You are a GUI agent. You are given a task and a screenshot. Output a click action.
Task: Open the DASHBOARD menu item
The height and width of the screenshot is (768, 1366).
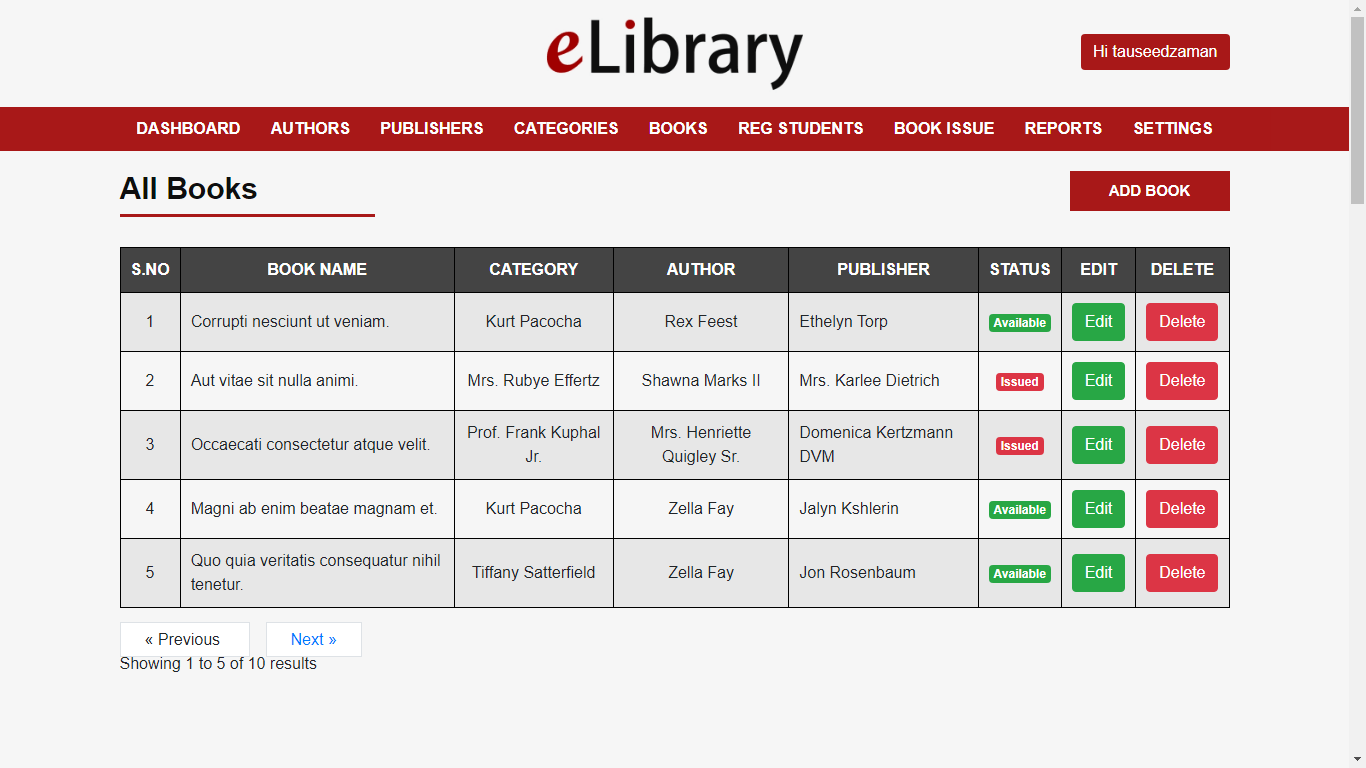pos(188,128)
